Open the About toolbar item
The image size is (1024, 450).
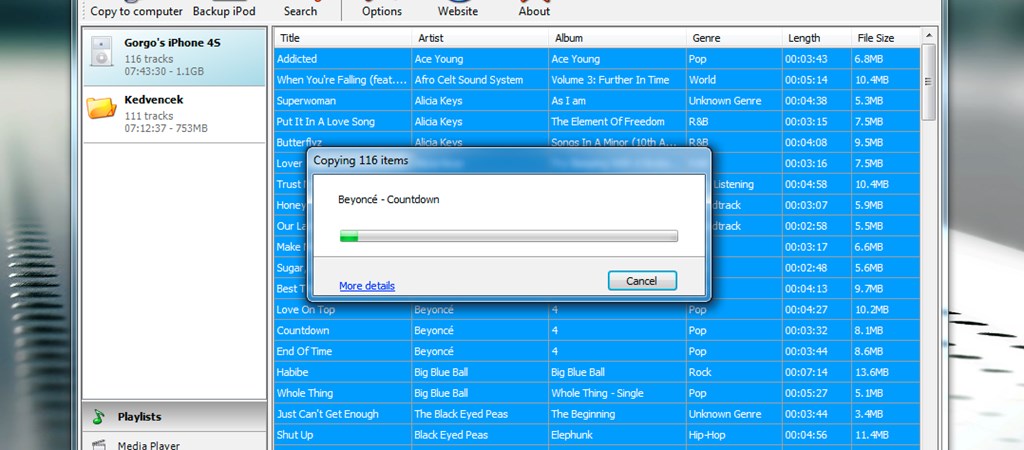(534, 10)
